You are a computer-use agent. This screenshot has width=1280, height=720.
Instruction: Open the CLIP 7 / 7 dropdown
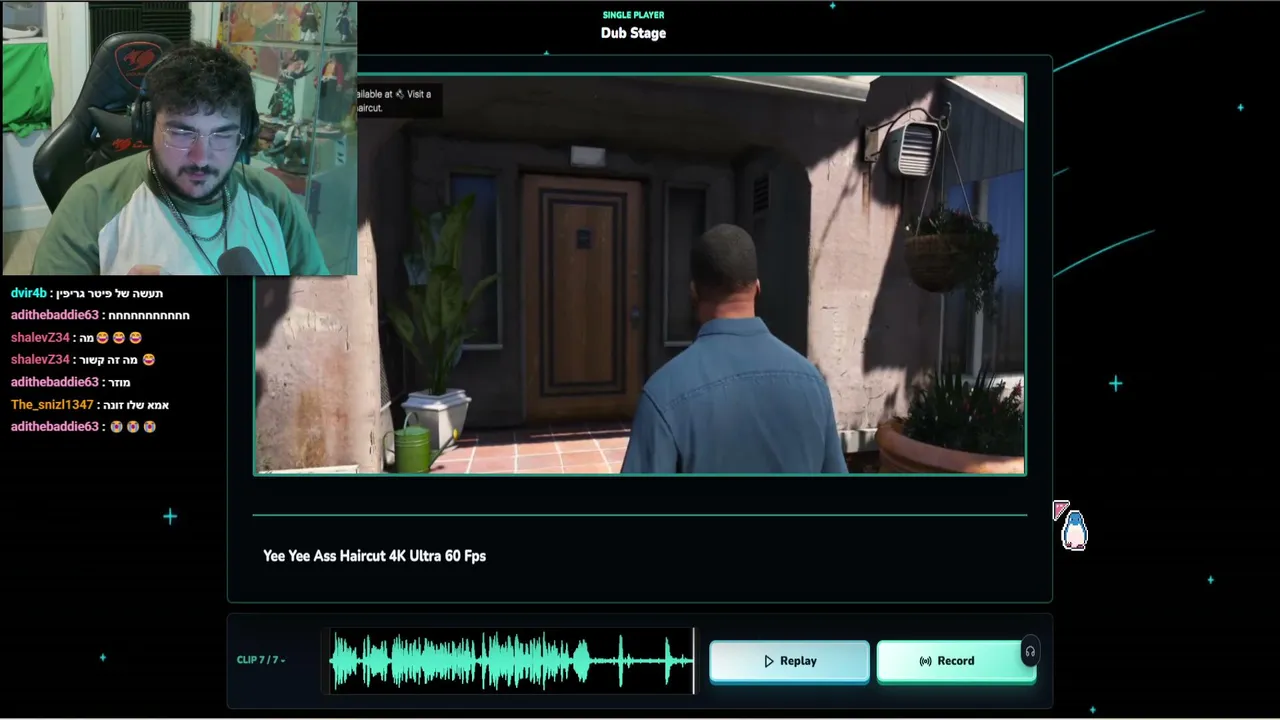tap(261, 660)
